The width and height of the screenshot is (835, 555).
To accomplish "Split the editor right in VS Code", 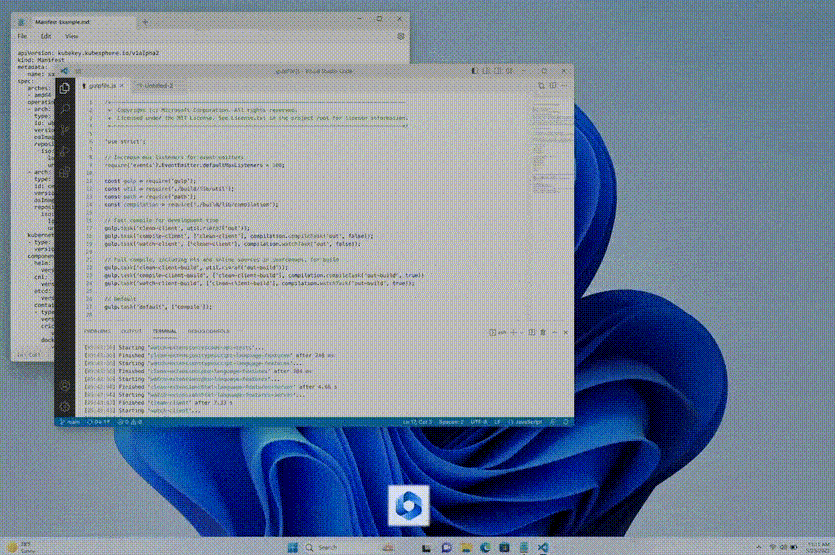I will pos(553,85).
